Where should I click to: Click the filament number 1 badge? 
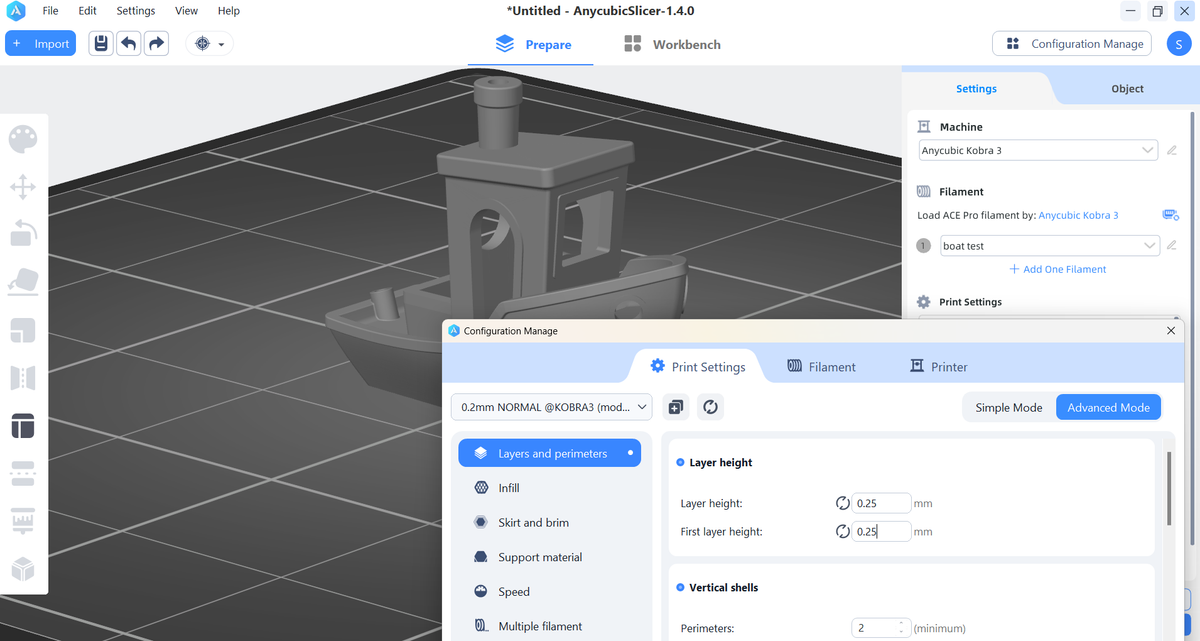(x=924, y=246)
